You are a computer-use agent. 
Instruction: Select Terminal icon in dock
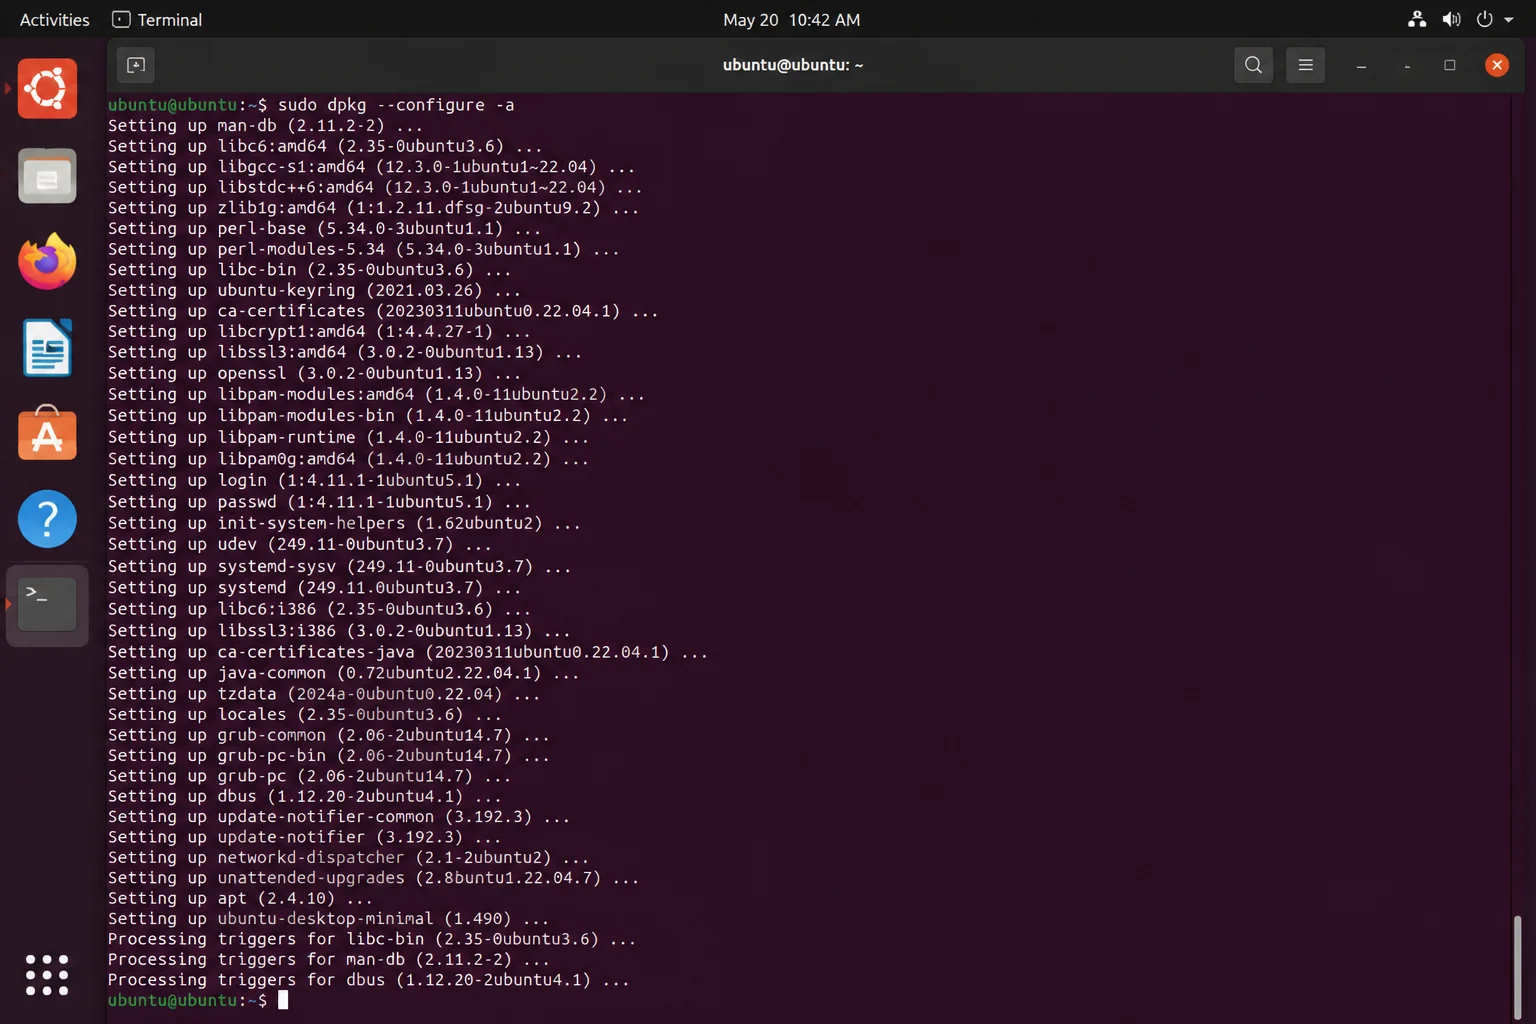point(47,605)
